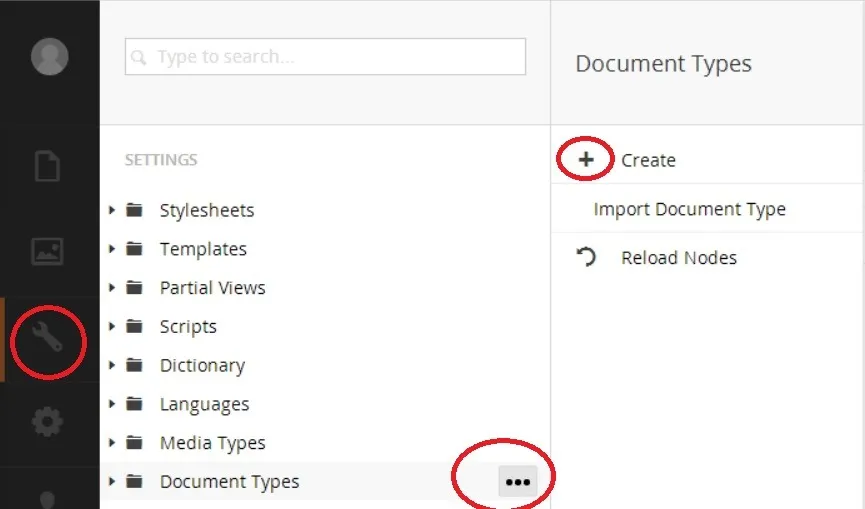This screenshot has height=509, width=865.
Task: Select Reload Nodes from the menu
Action: [678, 258]
